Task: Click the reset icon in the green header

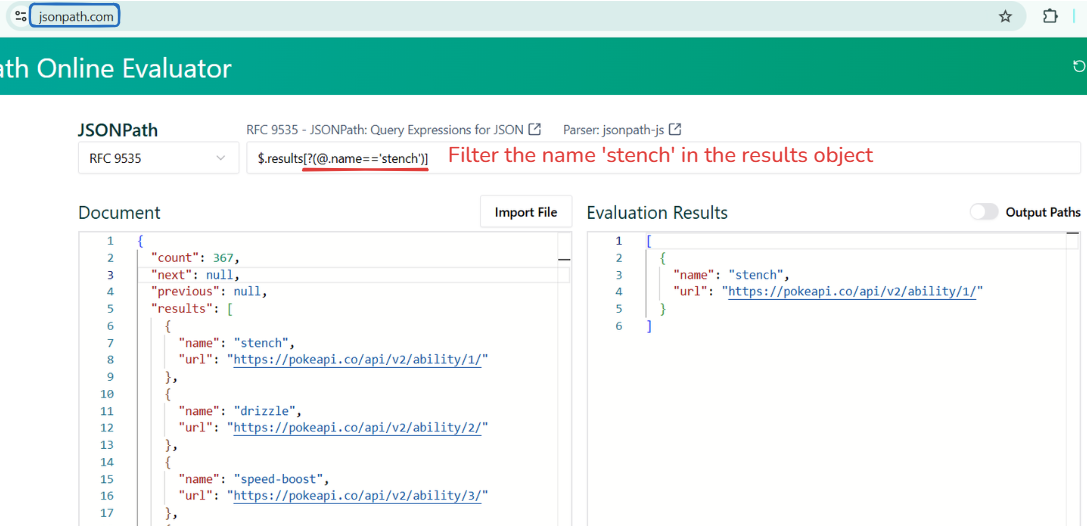Action: [1078, 66]
